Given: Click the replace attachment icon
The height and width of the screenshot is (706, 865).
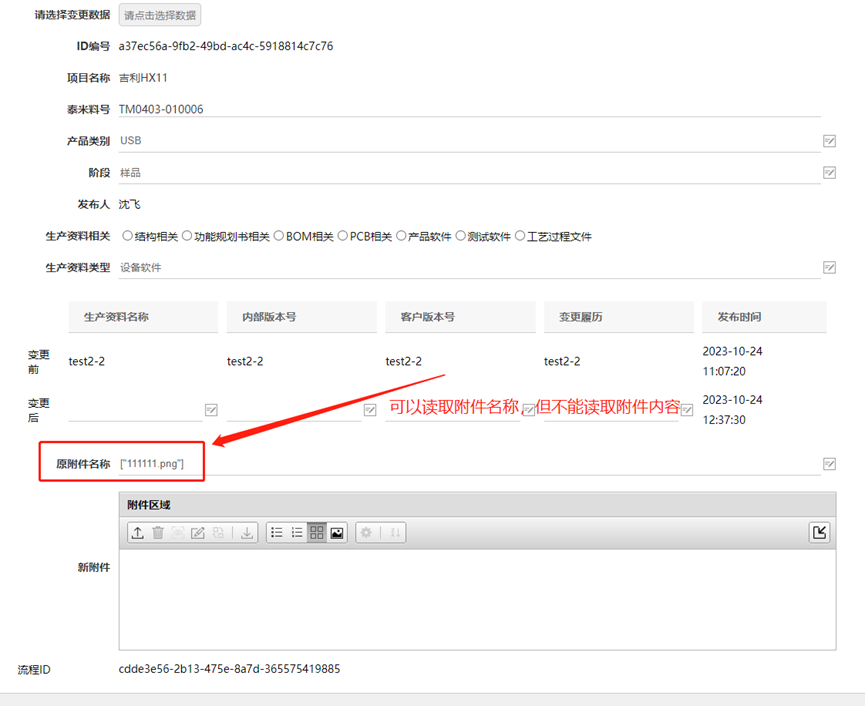Looking at the screenshot, I should (218, 533).
